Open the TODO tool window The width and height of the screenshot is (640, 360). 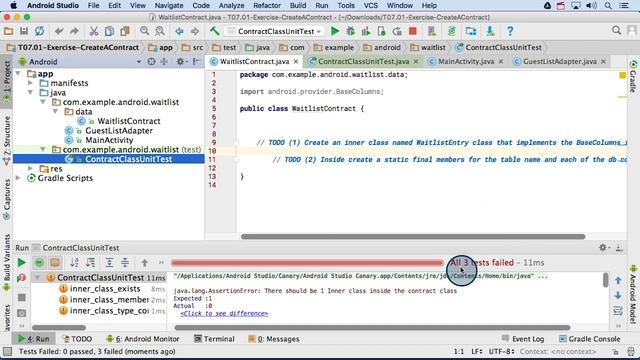click(77, 339)
